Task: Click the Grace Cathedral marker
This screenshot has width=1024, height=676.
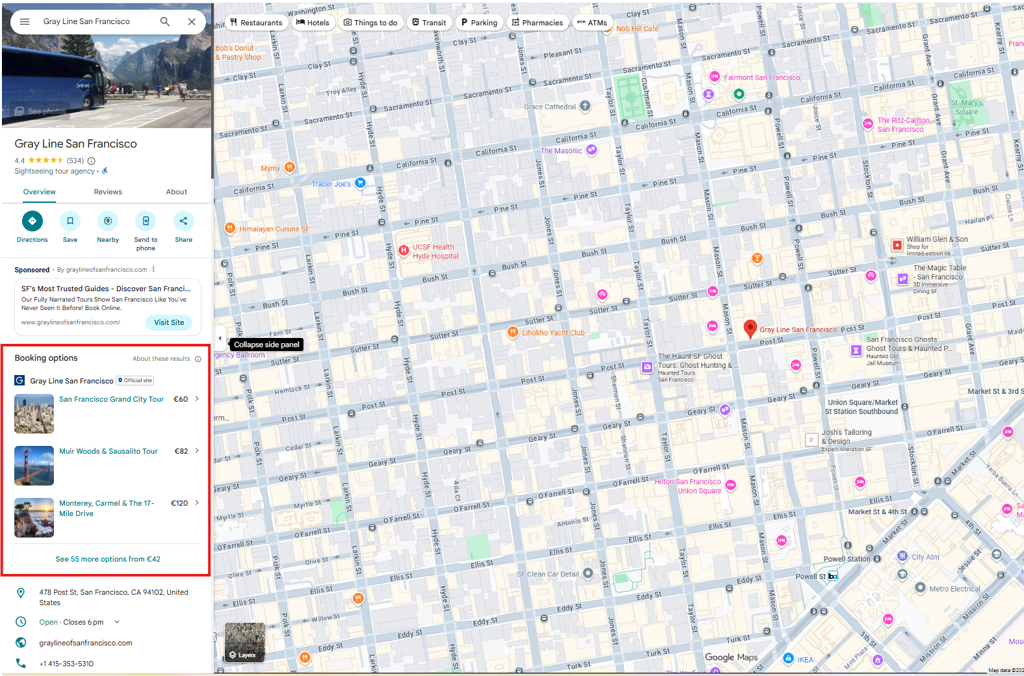Action: click(x=585, y=106)
